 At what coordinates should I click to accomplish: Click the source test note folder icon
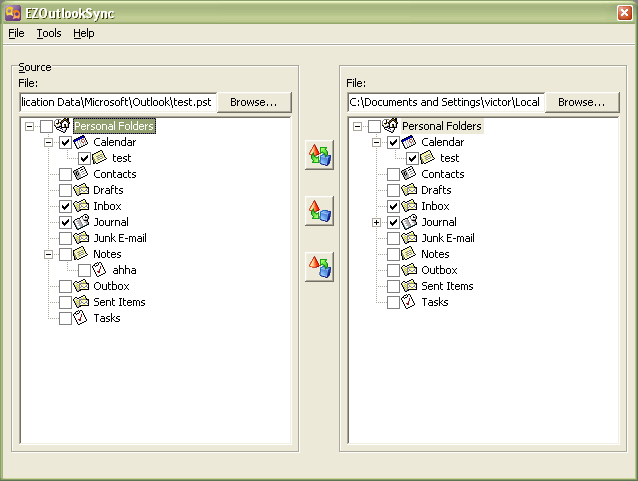[x=100, y=157]
